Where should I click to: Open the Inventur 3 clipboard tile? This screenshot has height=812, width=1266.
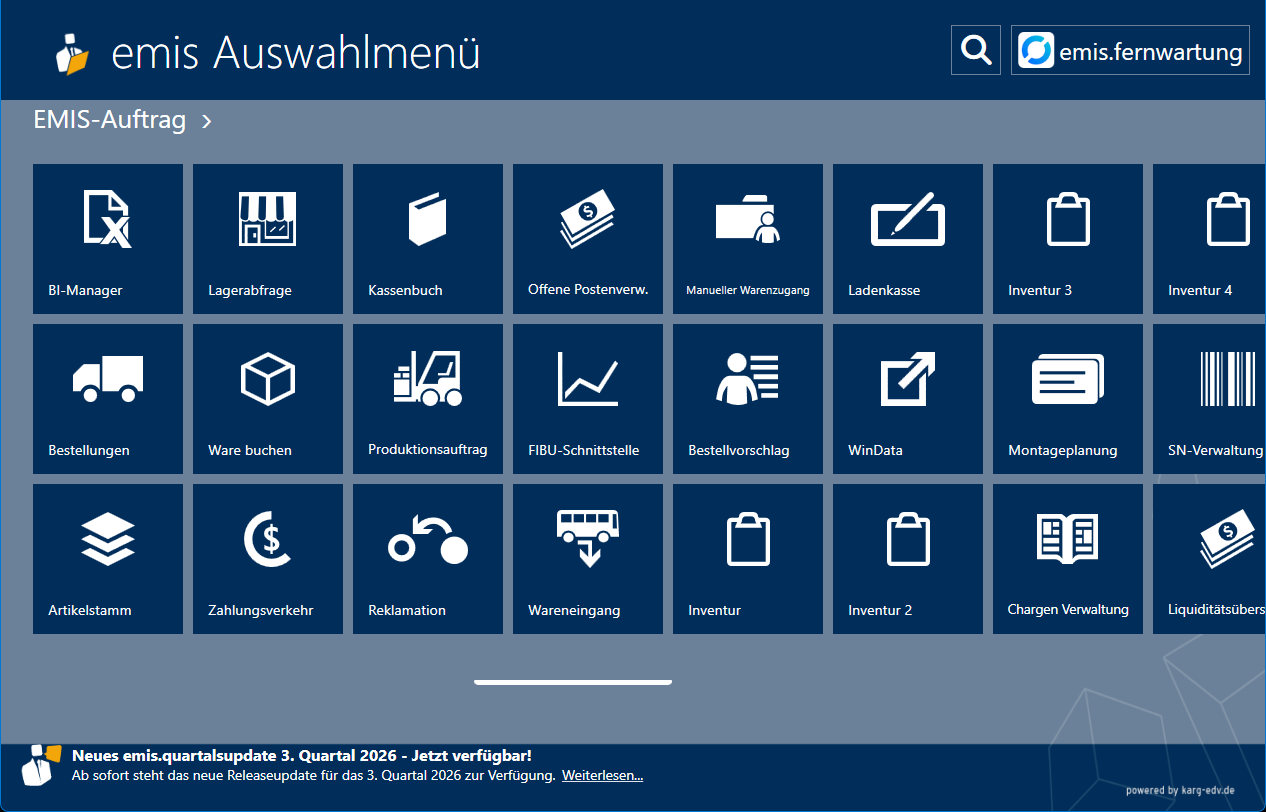click(x=1068, y=239)
